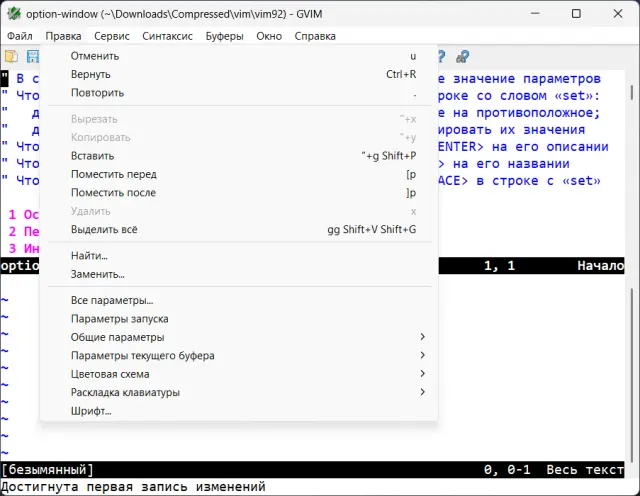Click the '0, 0-1' cursor position text

coord(507,470)
